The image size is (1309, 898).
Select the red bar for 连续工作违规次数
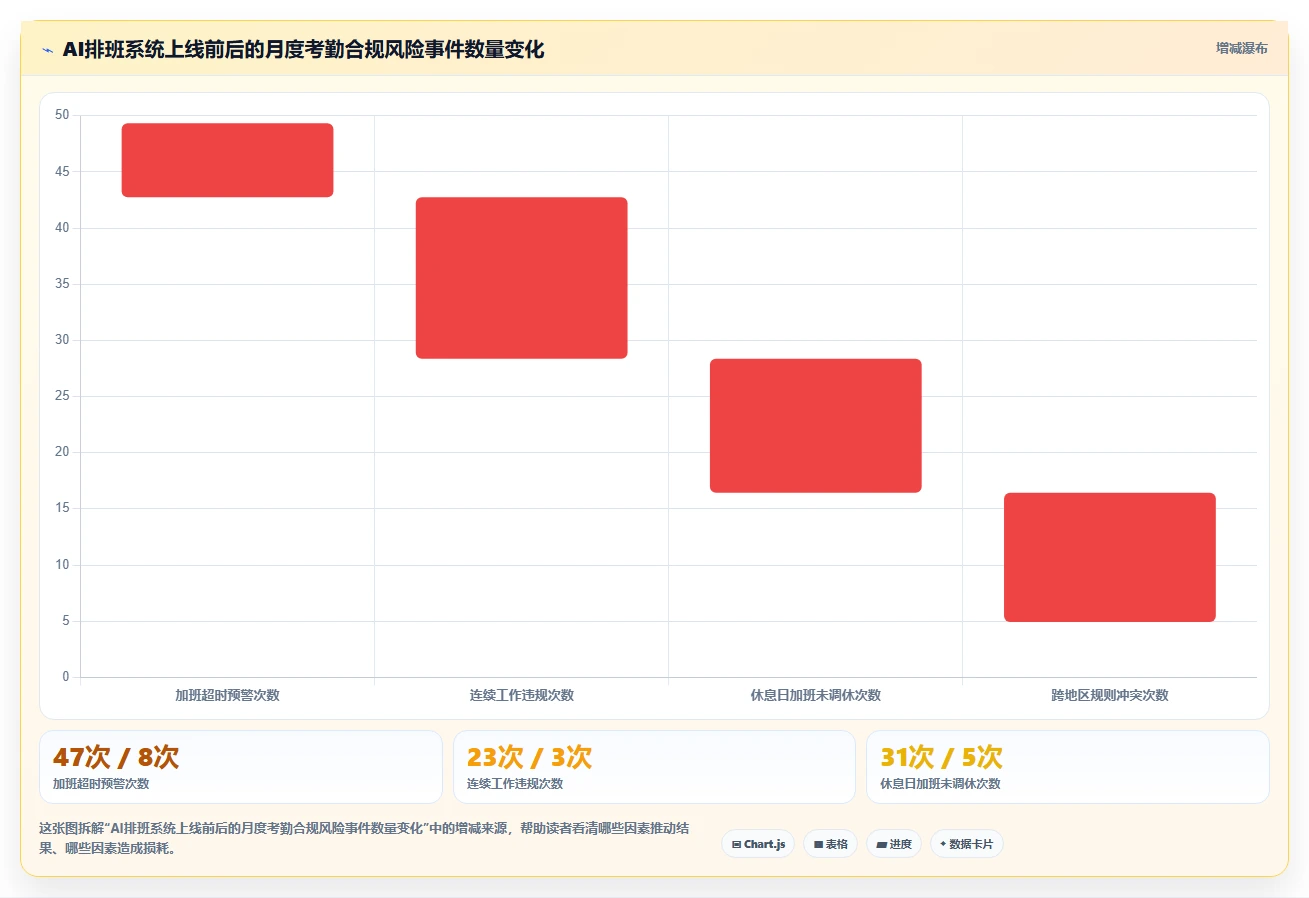(521, 278)
